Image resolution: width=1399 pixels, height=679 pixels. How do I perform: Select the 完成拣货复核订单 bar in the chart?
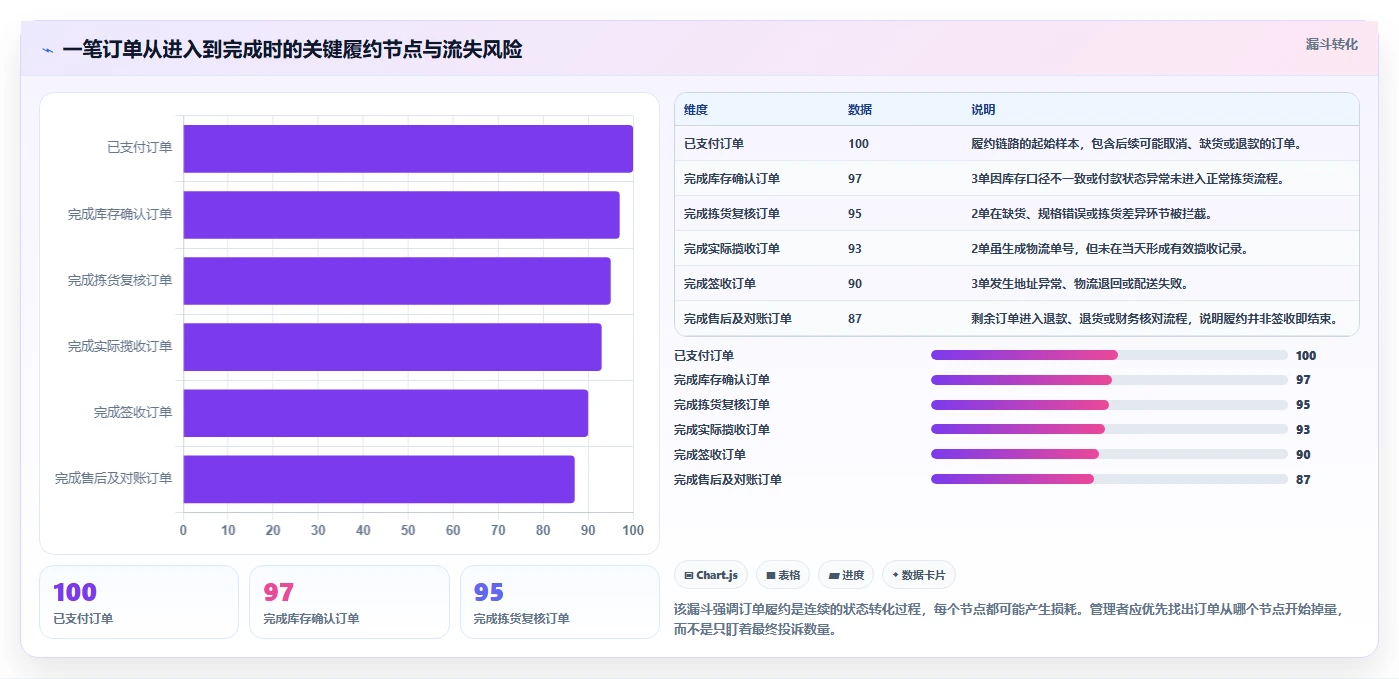click(397, 280)
